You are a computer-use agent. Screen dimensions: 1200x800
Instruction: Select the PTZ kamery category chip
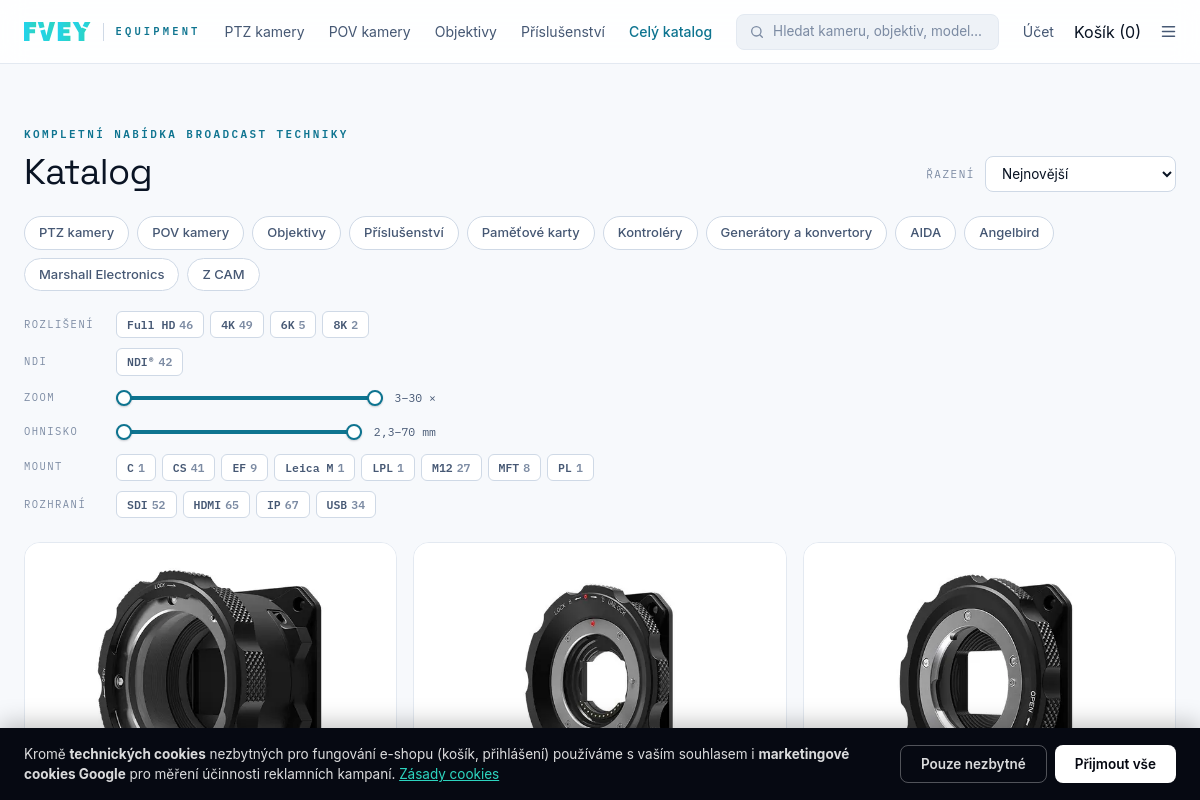pyautogui.click(x=76, y=233)
